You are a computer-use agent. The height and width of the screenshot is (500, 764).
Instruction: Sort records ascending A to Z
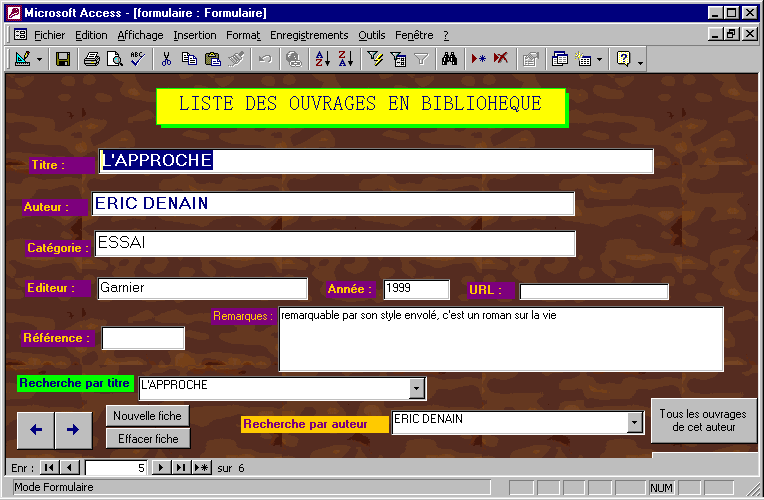pos(322,59)
